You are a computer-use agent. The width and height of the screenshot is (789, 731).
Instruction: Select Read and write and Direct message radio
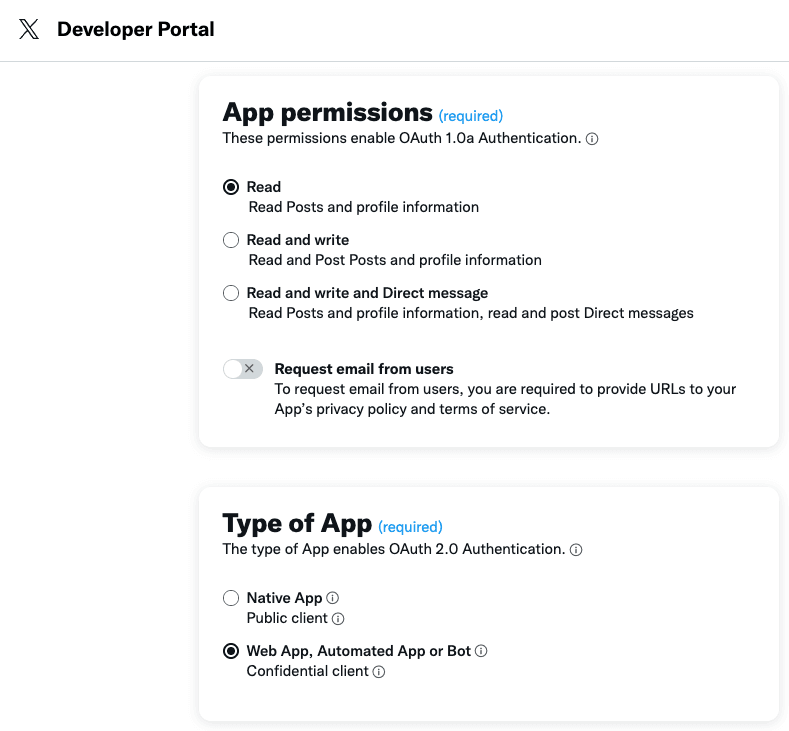tap(231, 293)
